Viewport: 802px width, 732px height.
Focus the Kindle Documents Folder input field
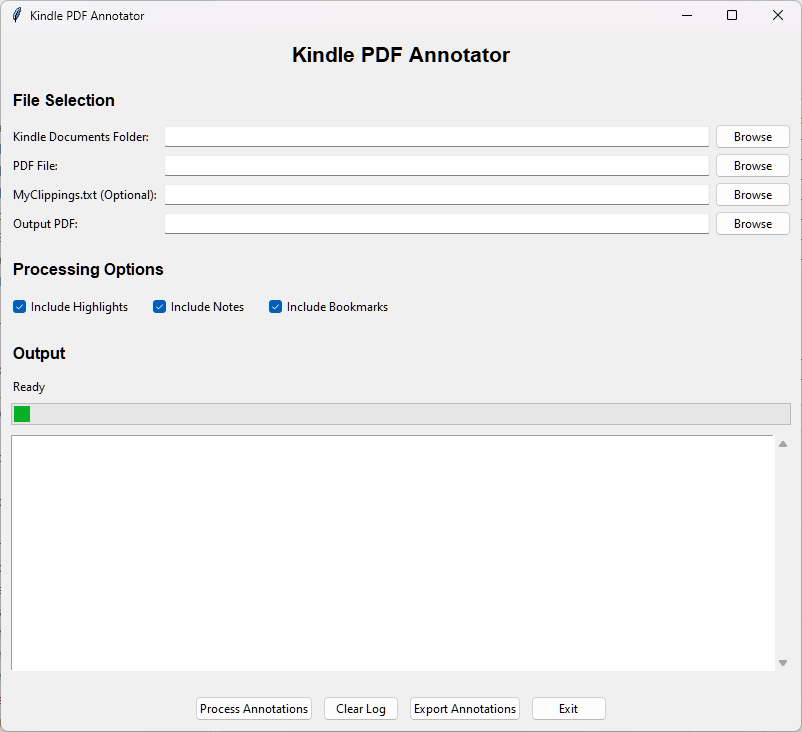pyautogui.click(x=436, y=137)
